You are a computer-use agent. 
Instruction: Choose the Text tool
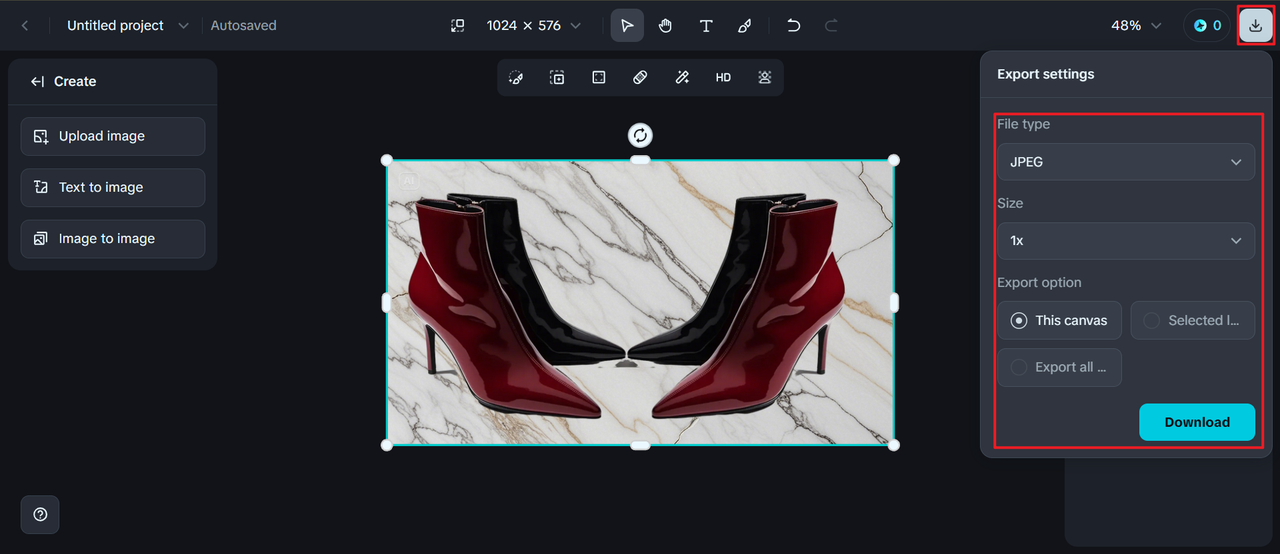pyautogui.click(x=706, y=25)
